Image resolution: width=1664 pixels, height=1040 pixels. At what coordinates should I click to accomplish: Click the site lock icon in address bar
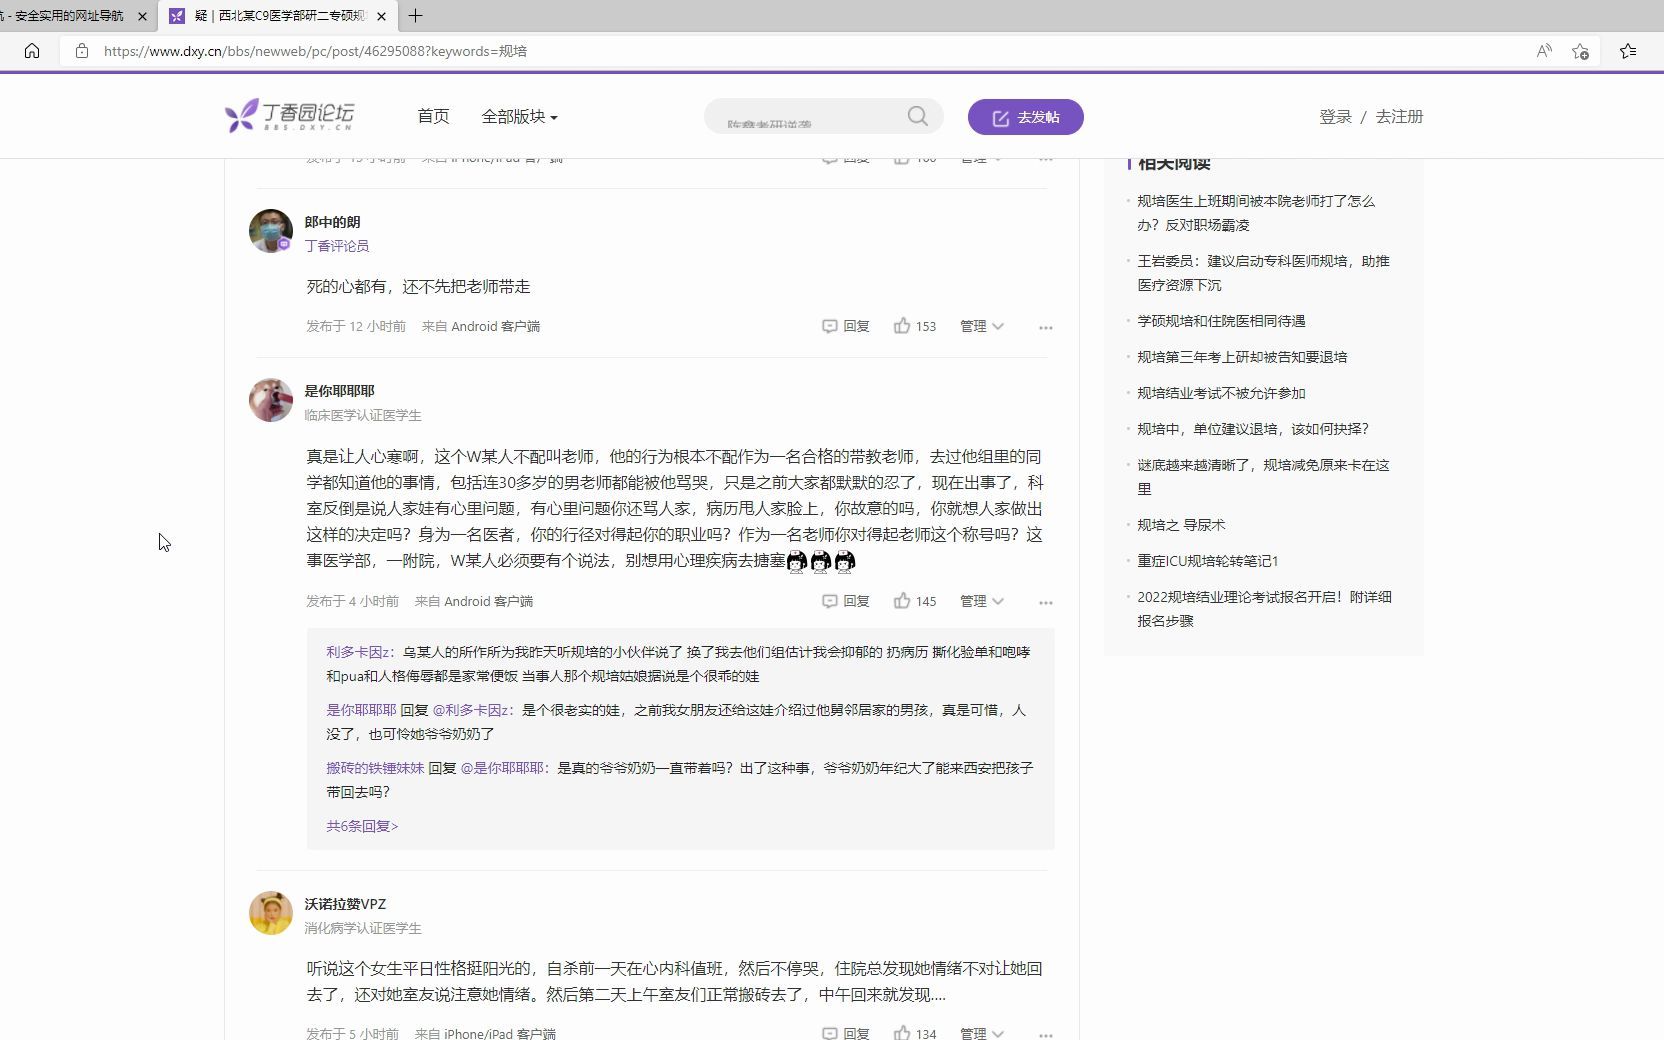click(82, 51)
